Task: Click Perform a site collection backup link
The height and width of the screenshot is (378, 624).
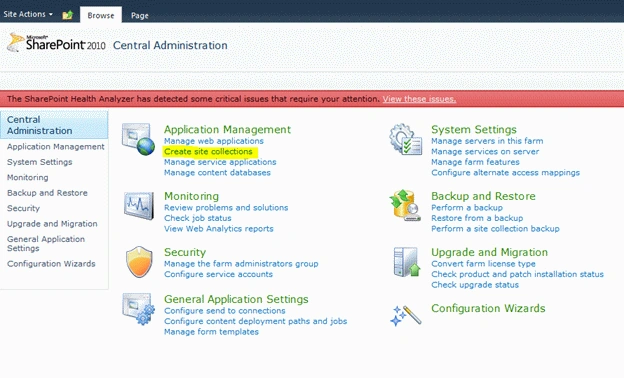Action: 495,229
